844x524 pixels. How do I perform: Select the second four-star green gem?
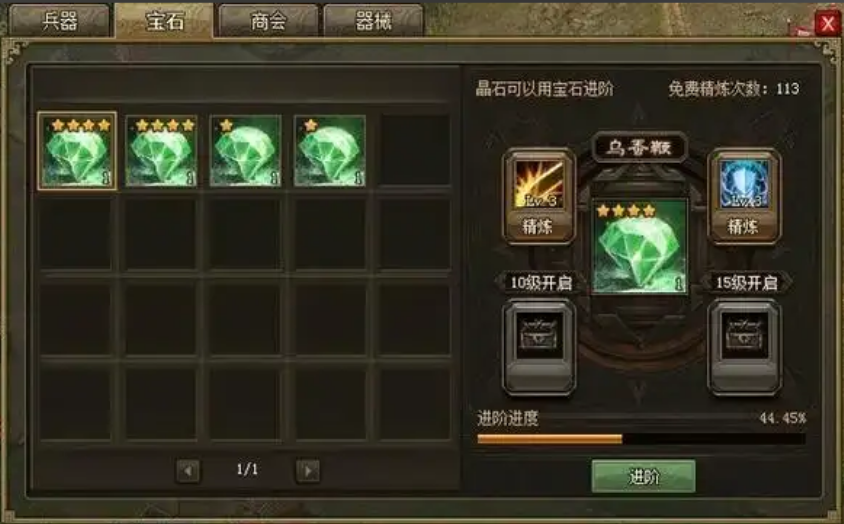coord(161,151)
